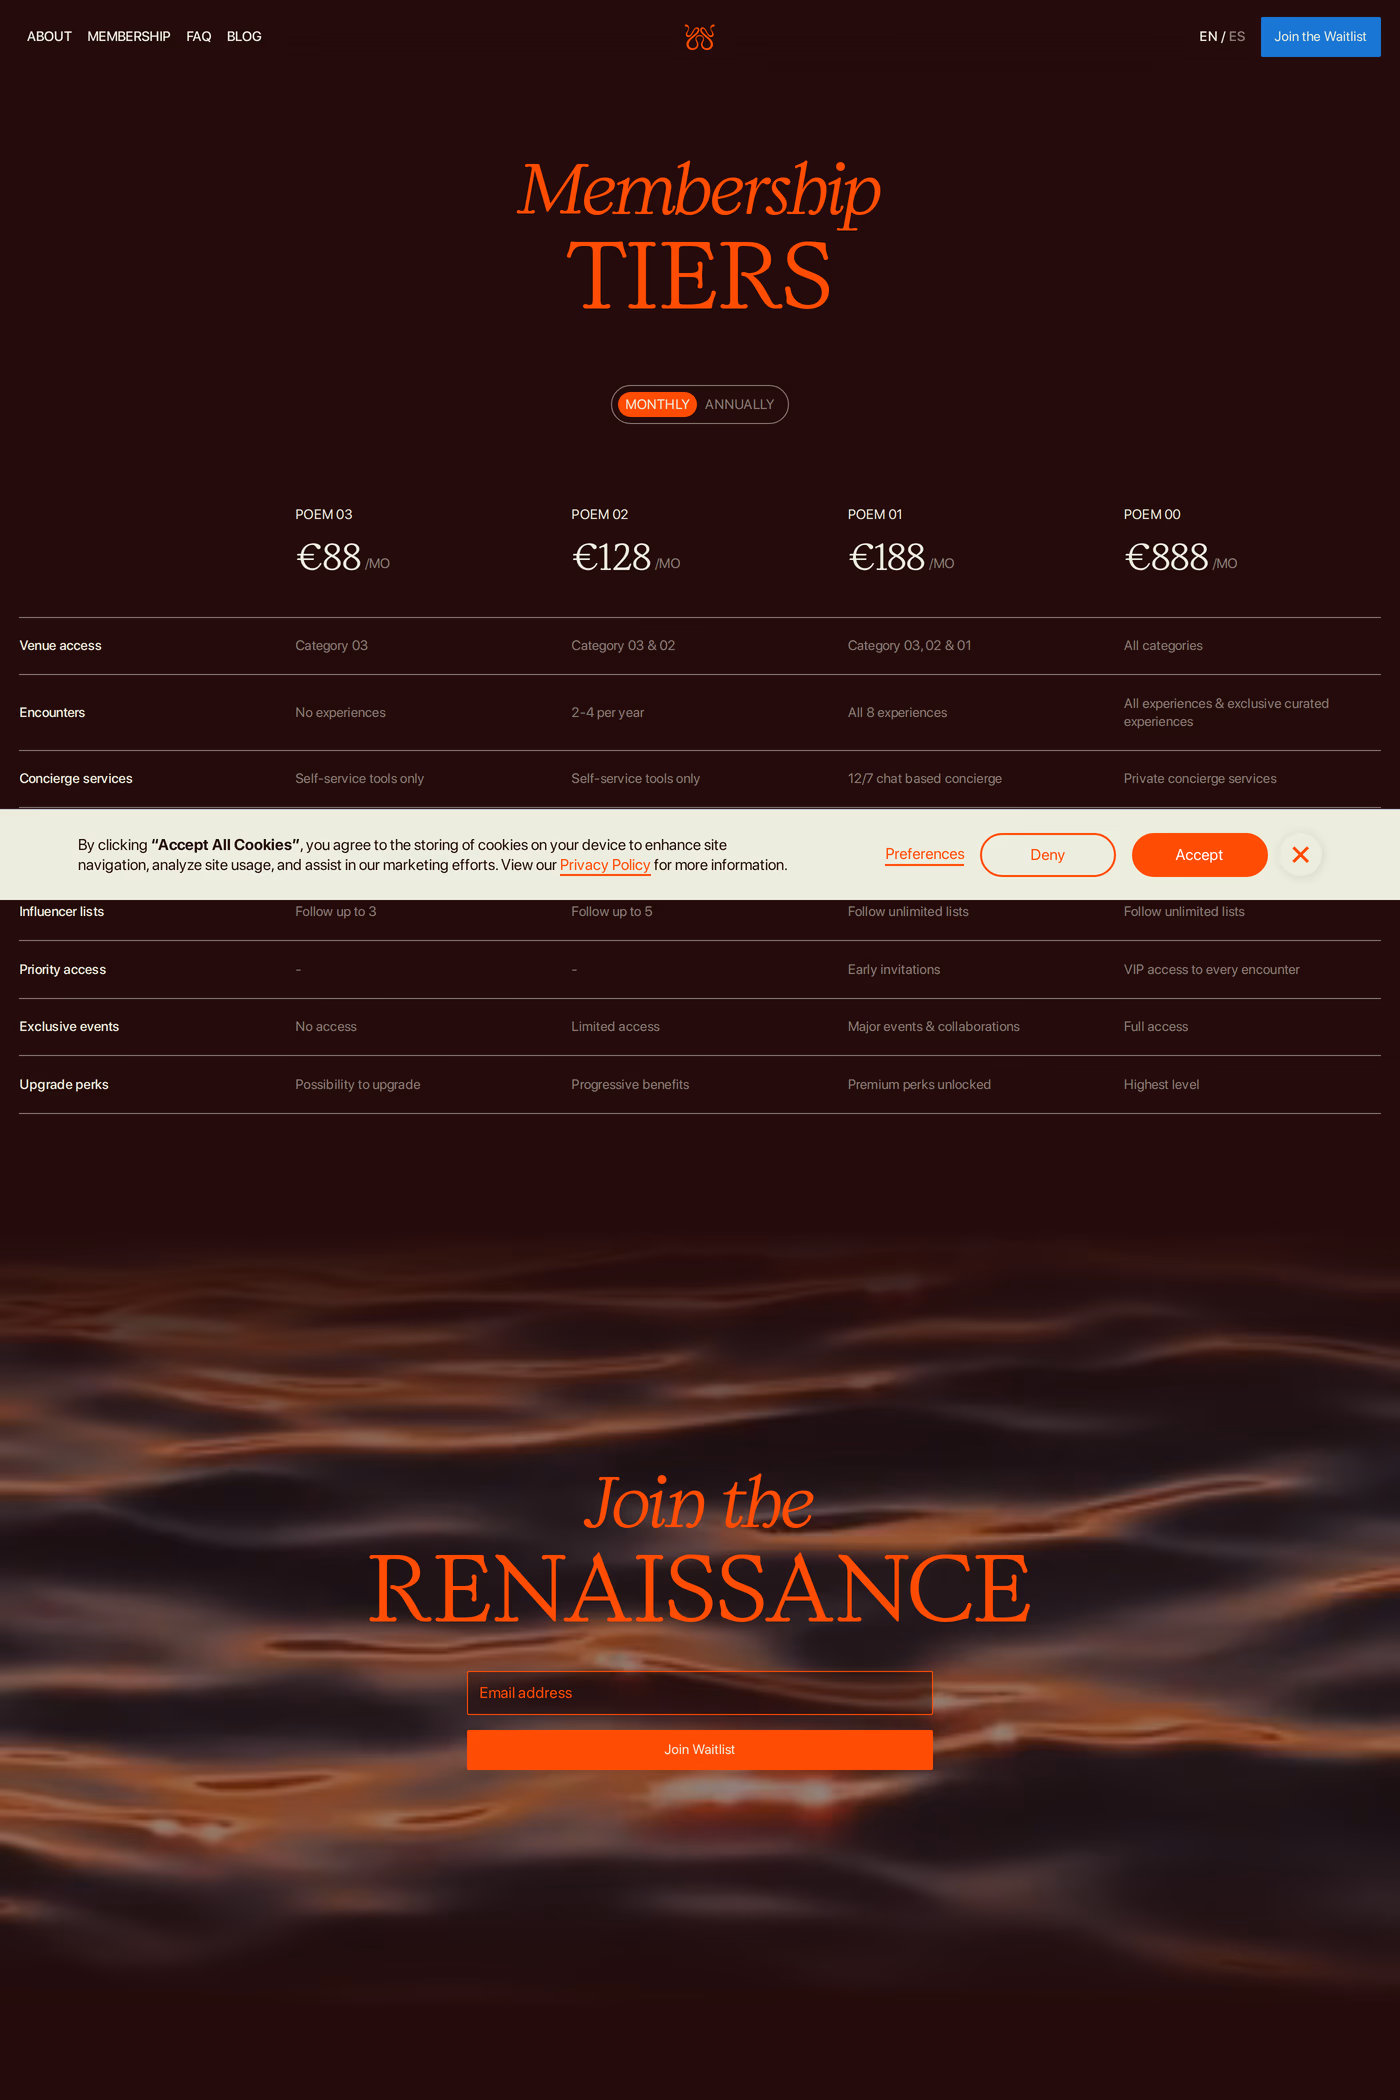Select the POEM 03 tier heading

(x=324, y=515)
